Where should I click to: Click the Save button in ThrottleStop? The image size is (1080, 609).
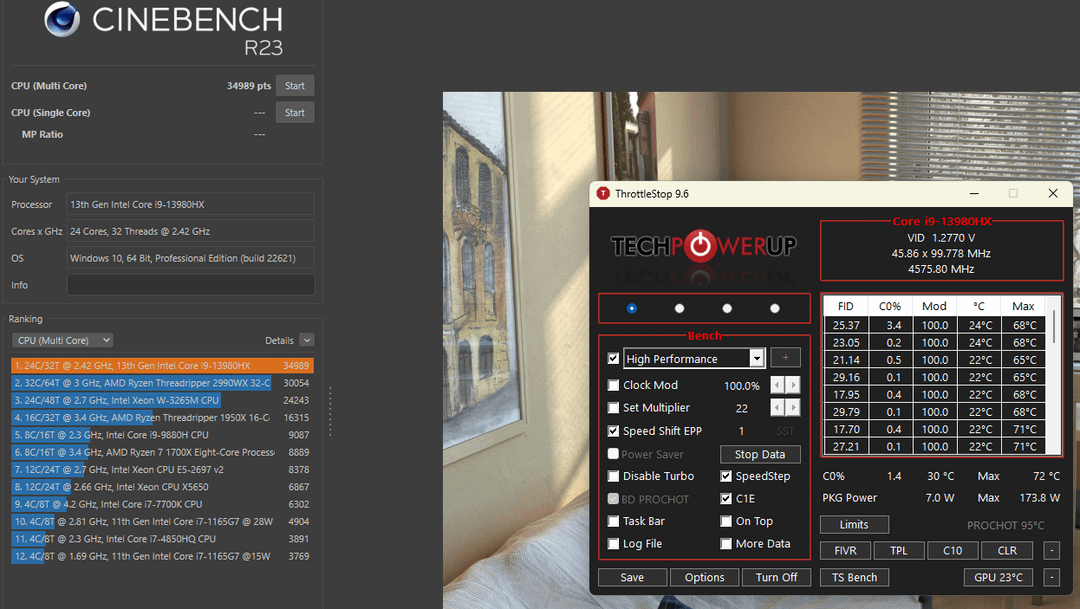pos(632,577)
